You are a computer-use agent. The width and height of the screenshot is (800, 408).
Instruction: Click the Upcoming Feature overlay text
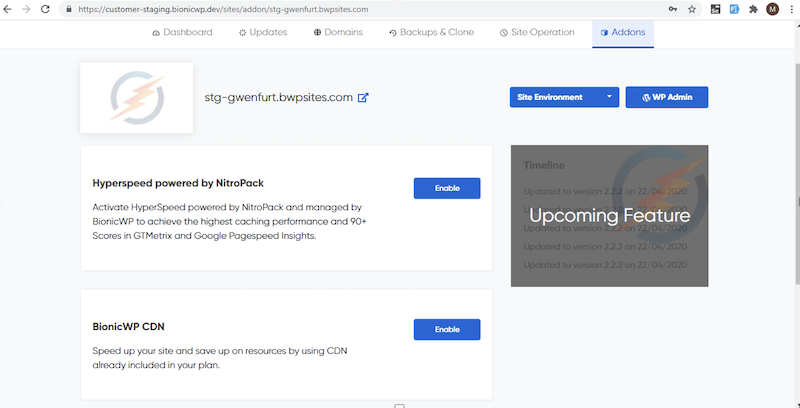(x=609, y=215)
